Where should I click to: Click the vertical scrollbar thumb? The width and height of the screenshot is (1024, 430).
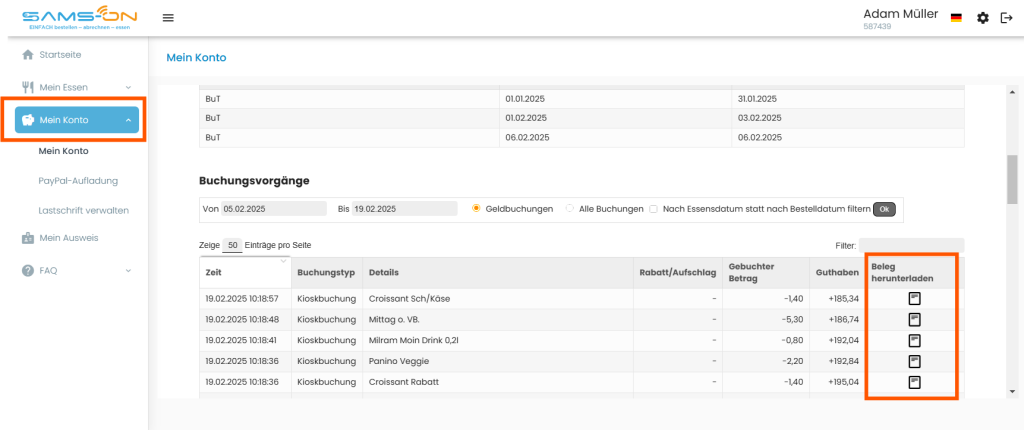(1012, 179)
